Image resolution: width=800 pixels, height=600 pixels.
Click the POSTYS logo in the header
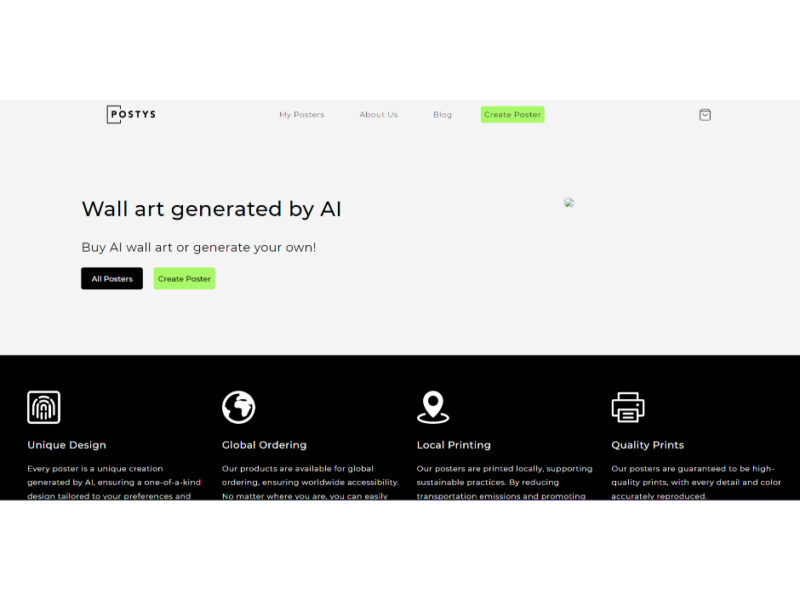(x=131, y=114)
